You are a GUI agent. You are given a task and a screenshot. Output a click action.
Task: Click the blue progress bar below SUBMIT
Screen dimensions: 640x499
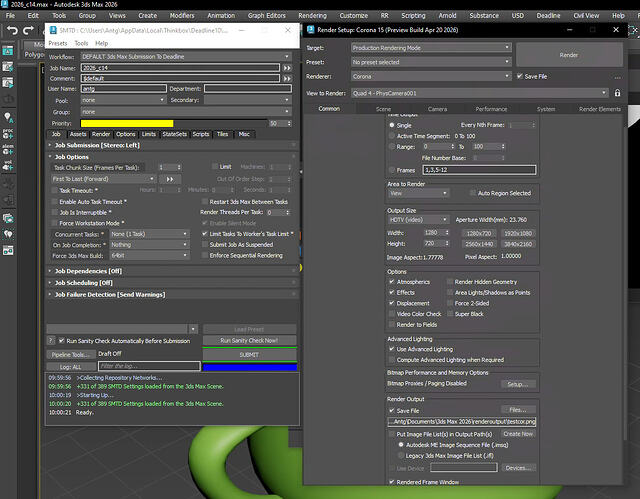click(x=249, y=368)
